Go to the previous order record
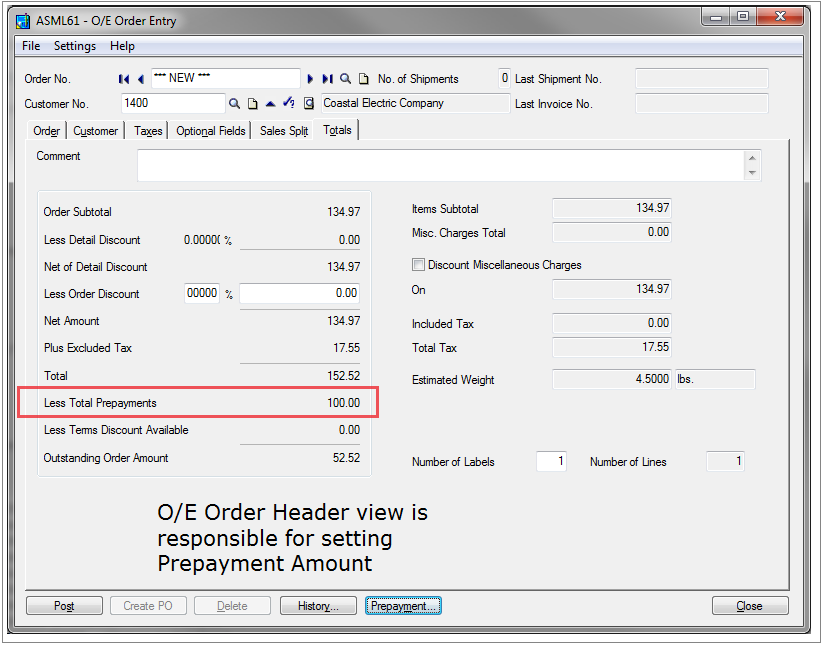 (141, 79)
